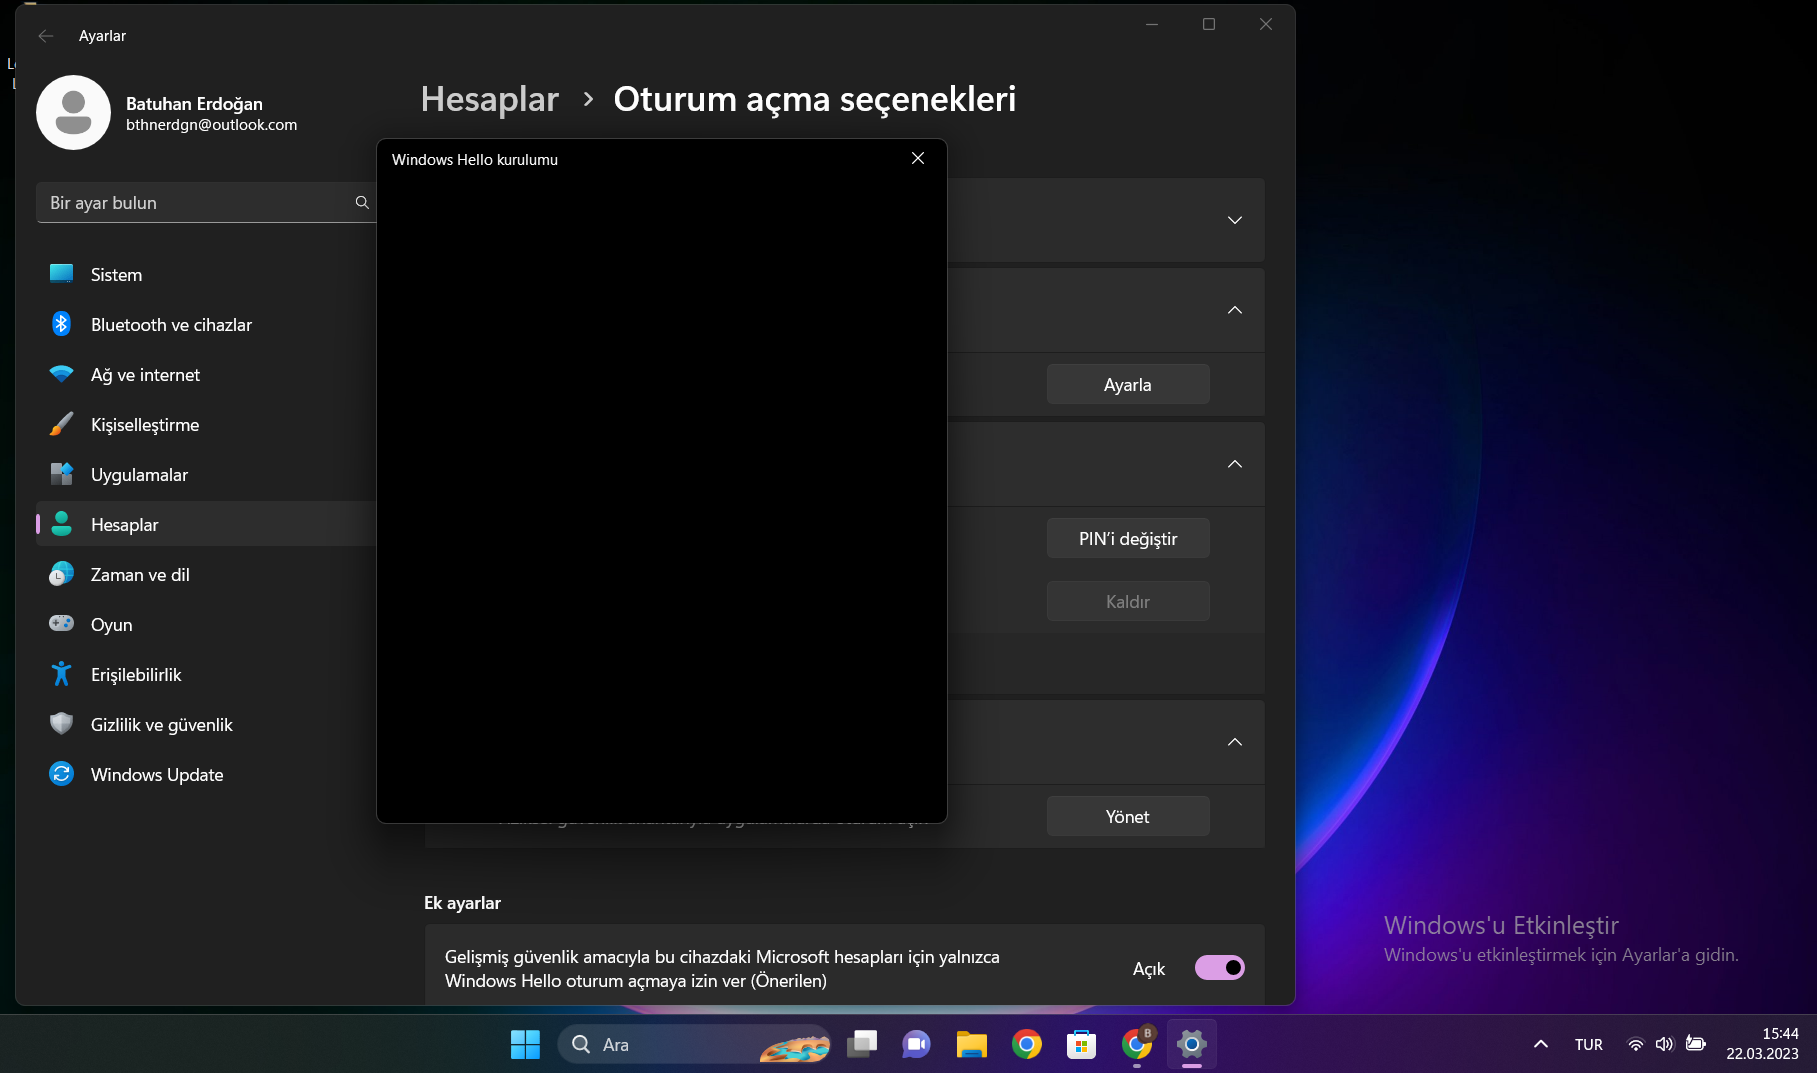Select Uygulamalar in the sidebar
The height and width of the screenshot is (1073, 1817).
pyautogui.click(x=205, y=474)
